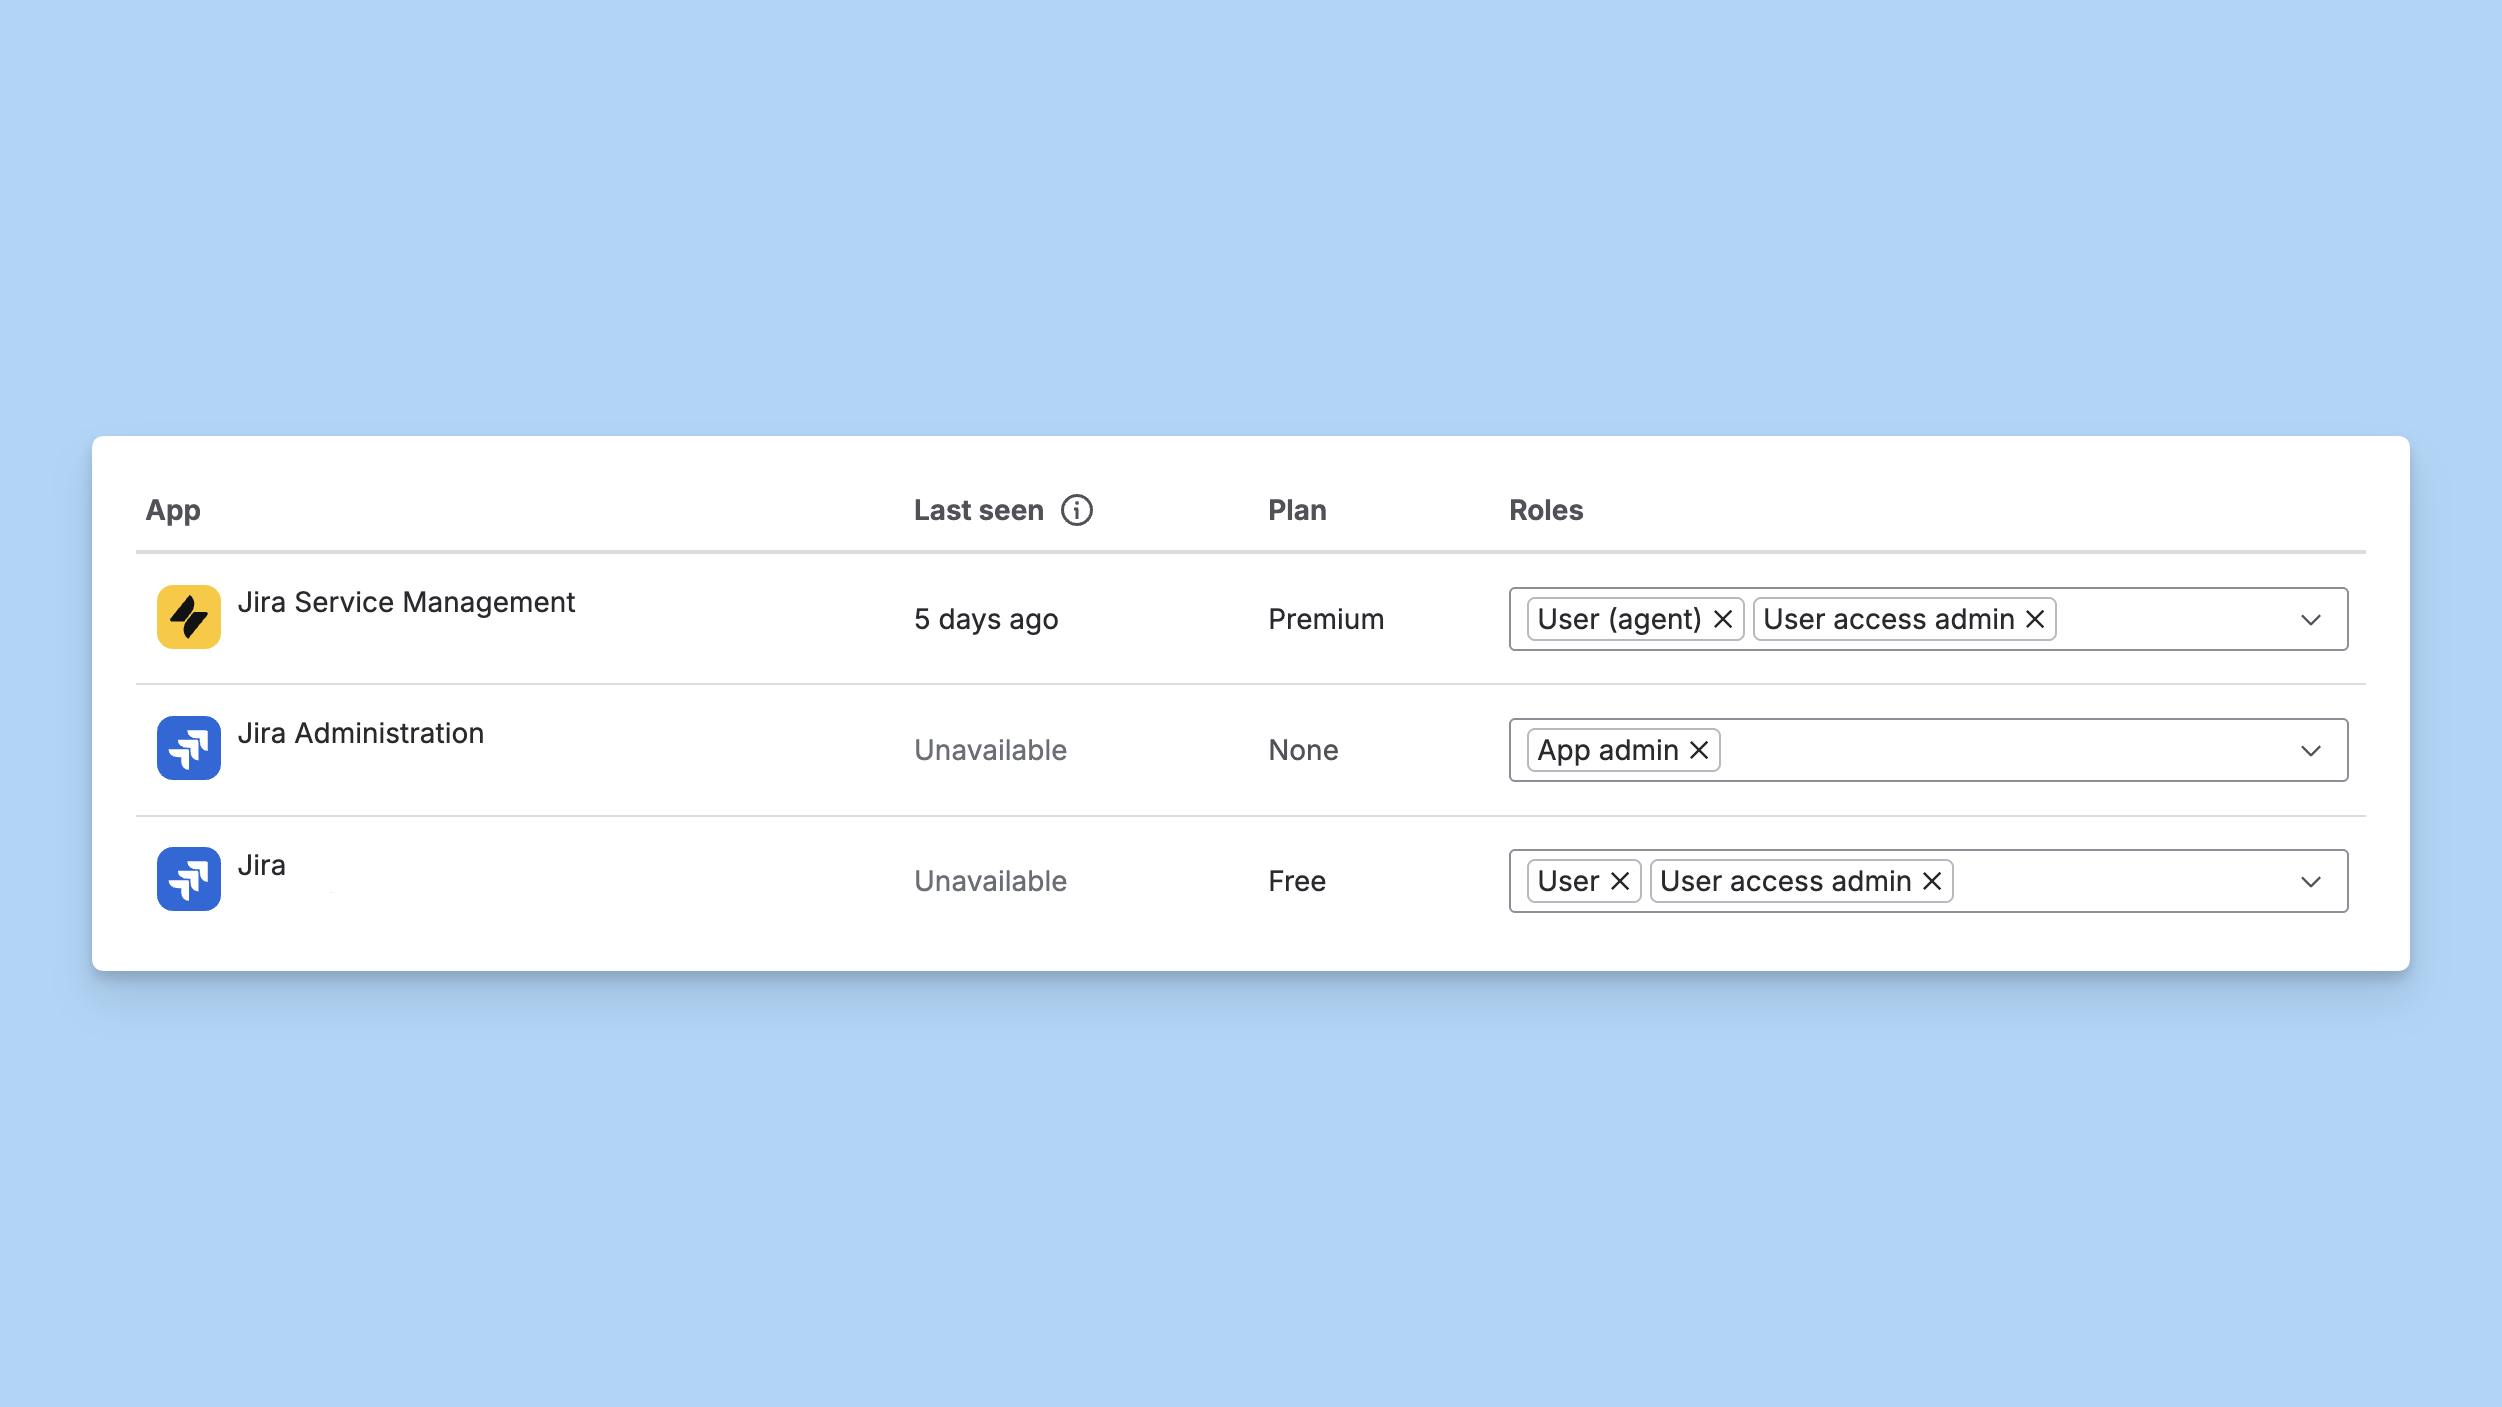Click the Plan column header
The width and height of the screenshot is (2502, 1407).
coord(1296,510)
